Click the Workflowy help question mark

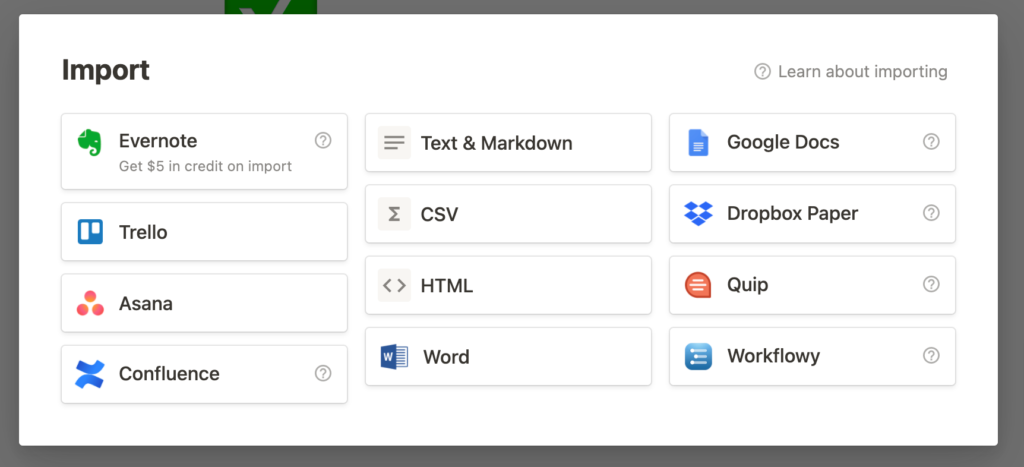(x=931, y=355)
